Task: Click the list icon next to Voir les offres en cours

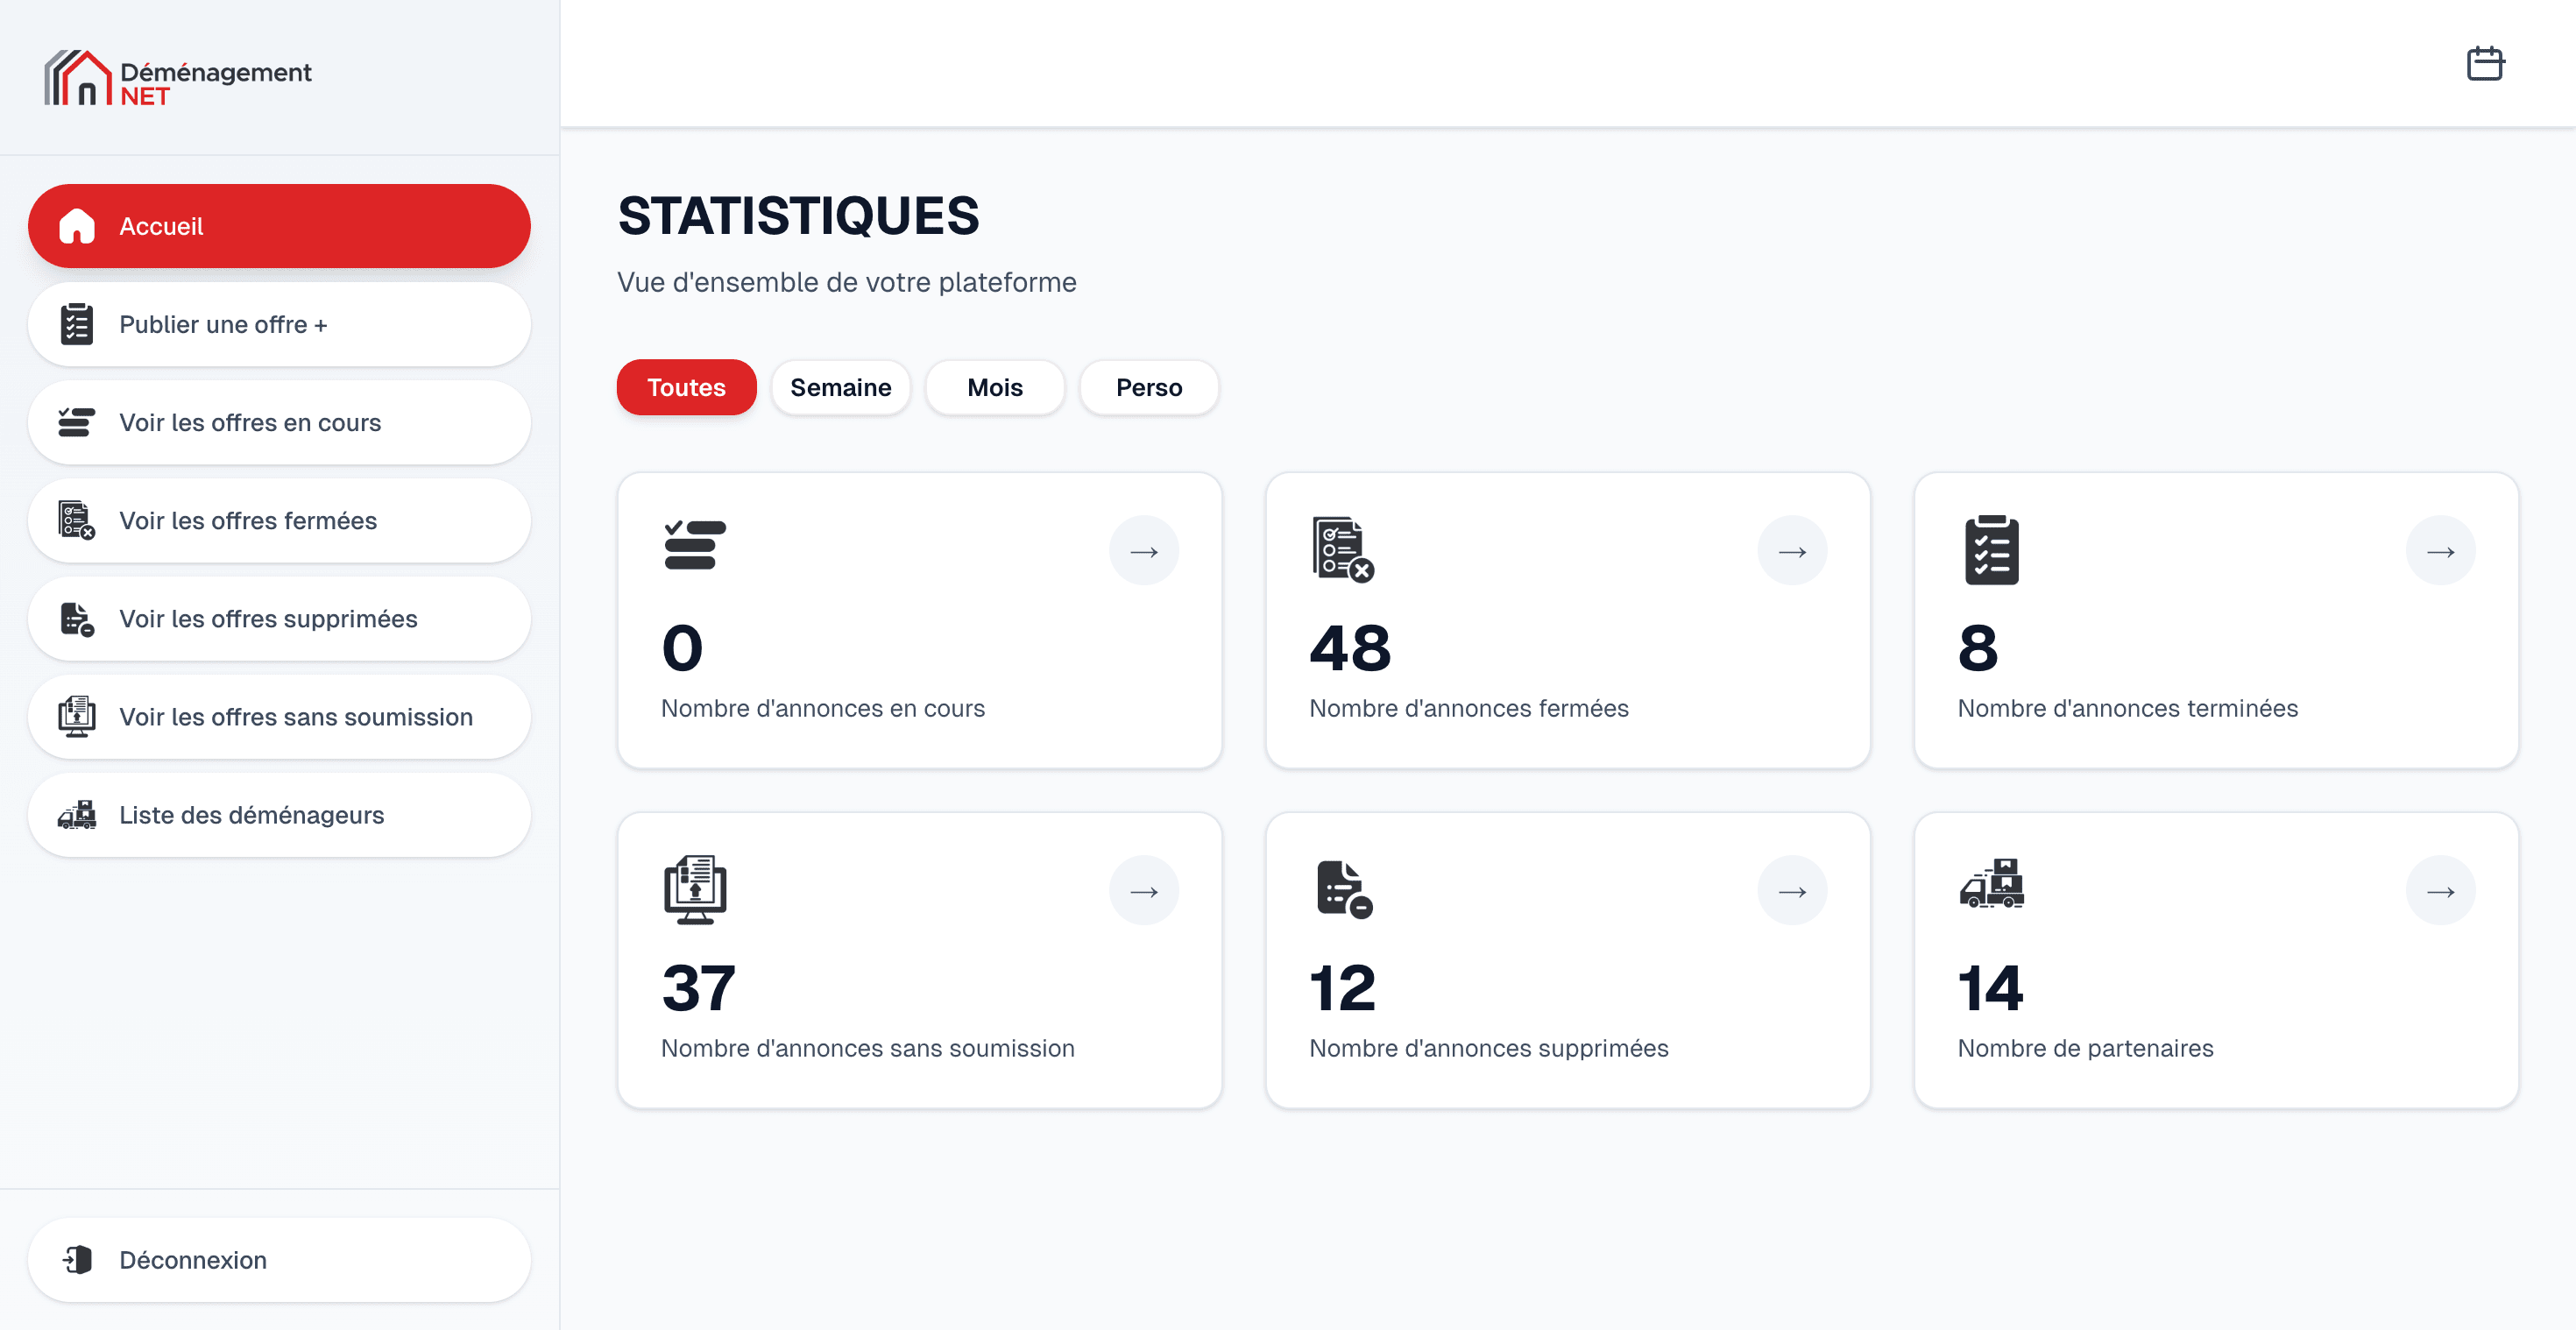Action: point(77,422)
